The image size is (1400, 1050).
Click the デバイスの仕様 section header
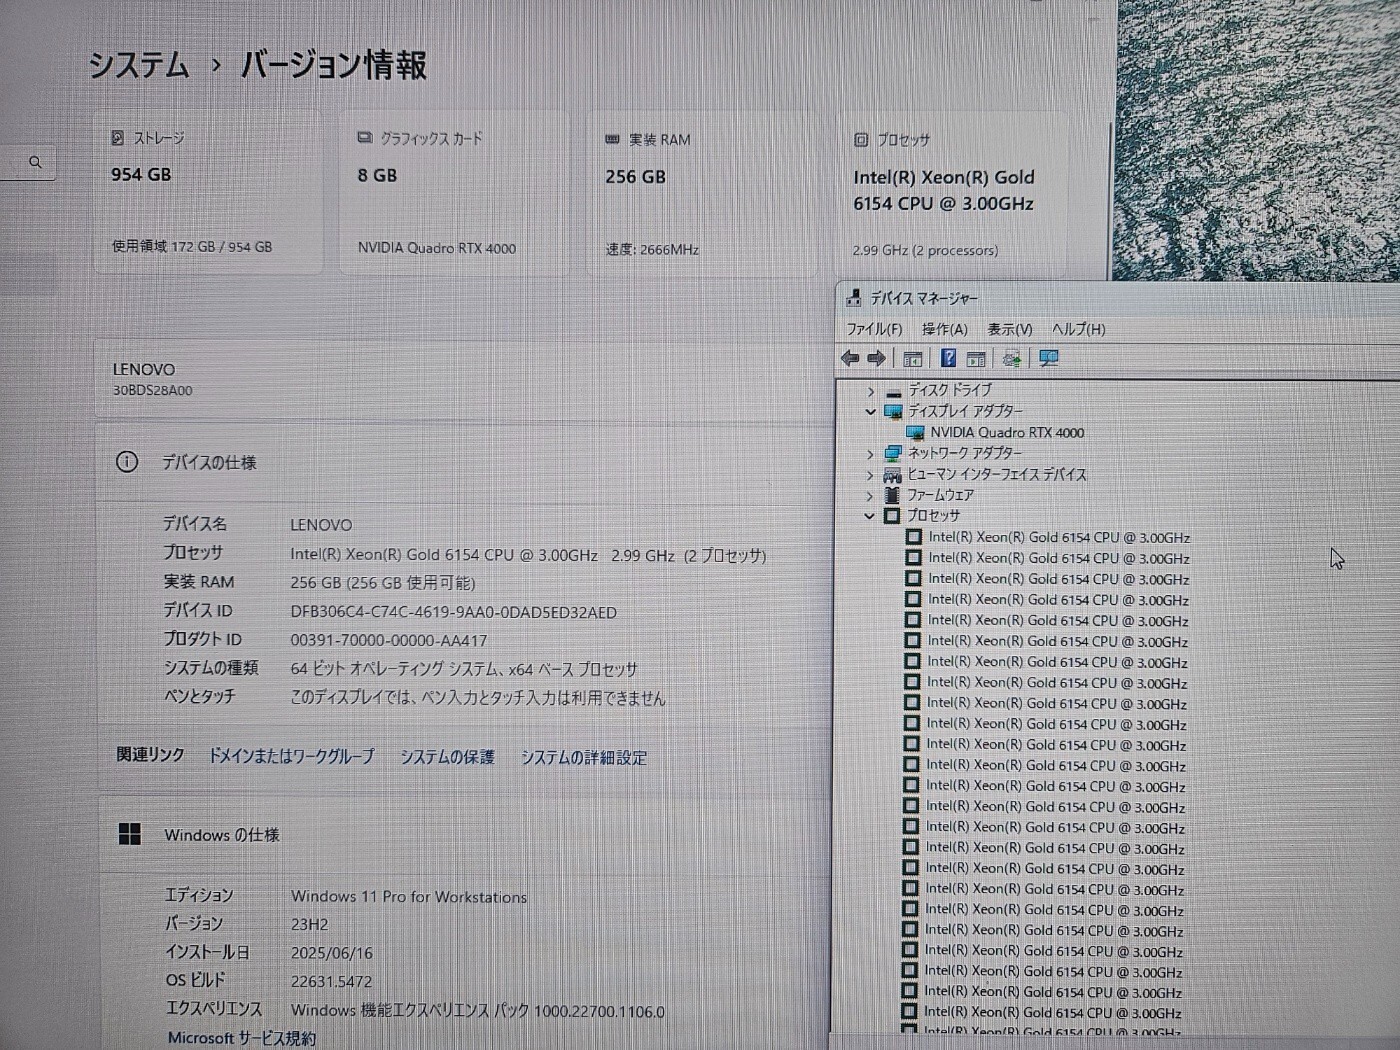click(x=209, y=462)
